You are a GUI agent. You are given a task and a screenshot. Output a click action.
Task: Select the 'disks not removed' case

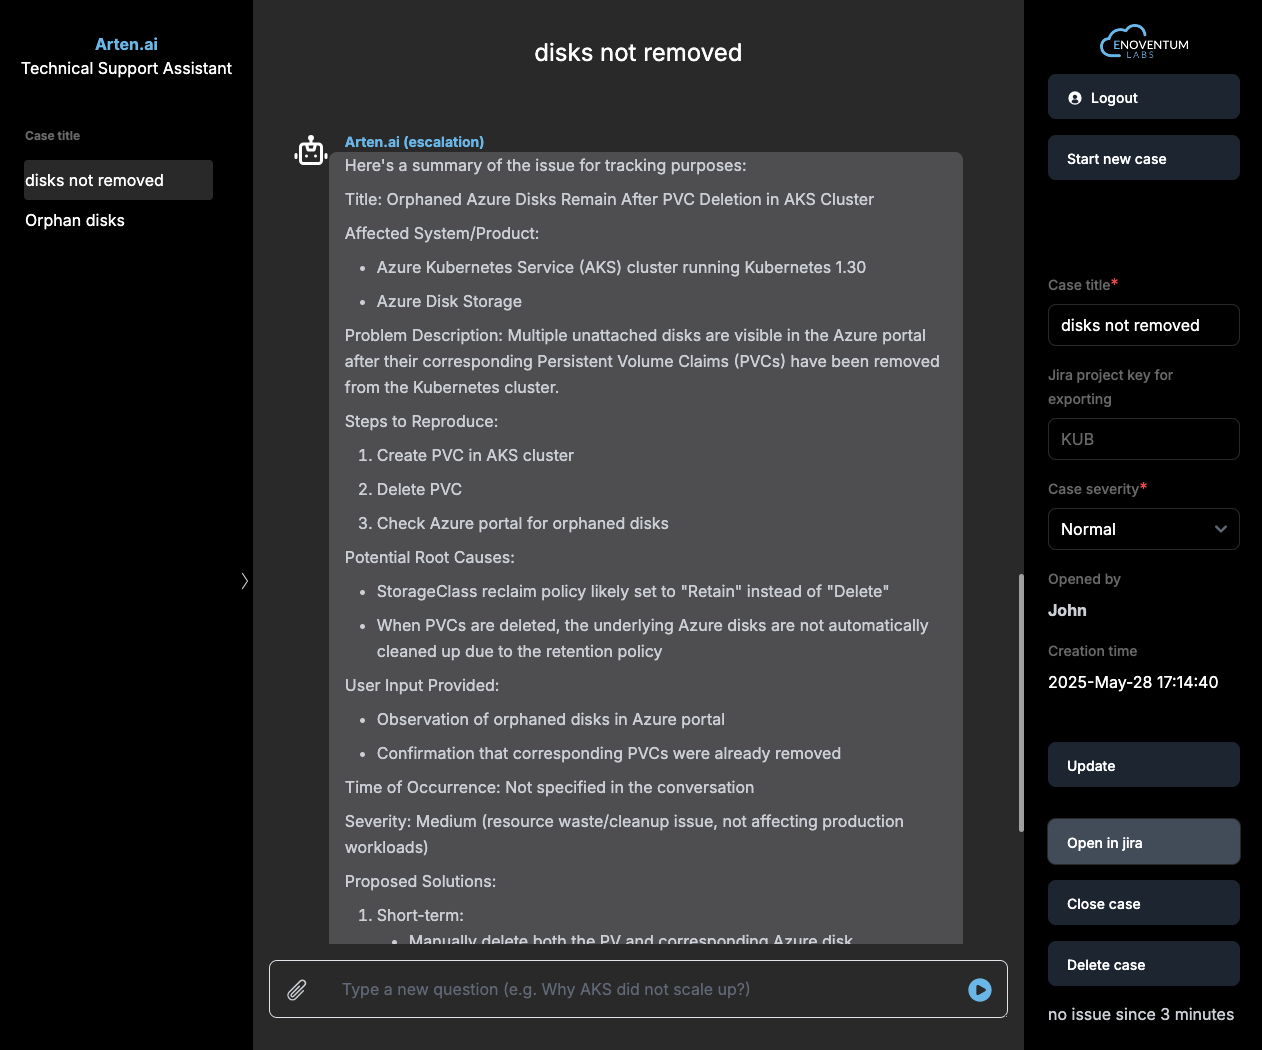coord(119,180)
